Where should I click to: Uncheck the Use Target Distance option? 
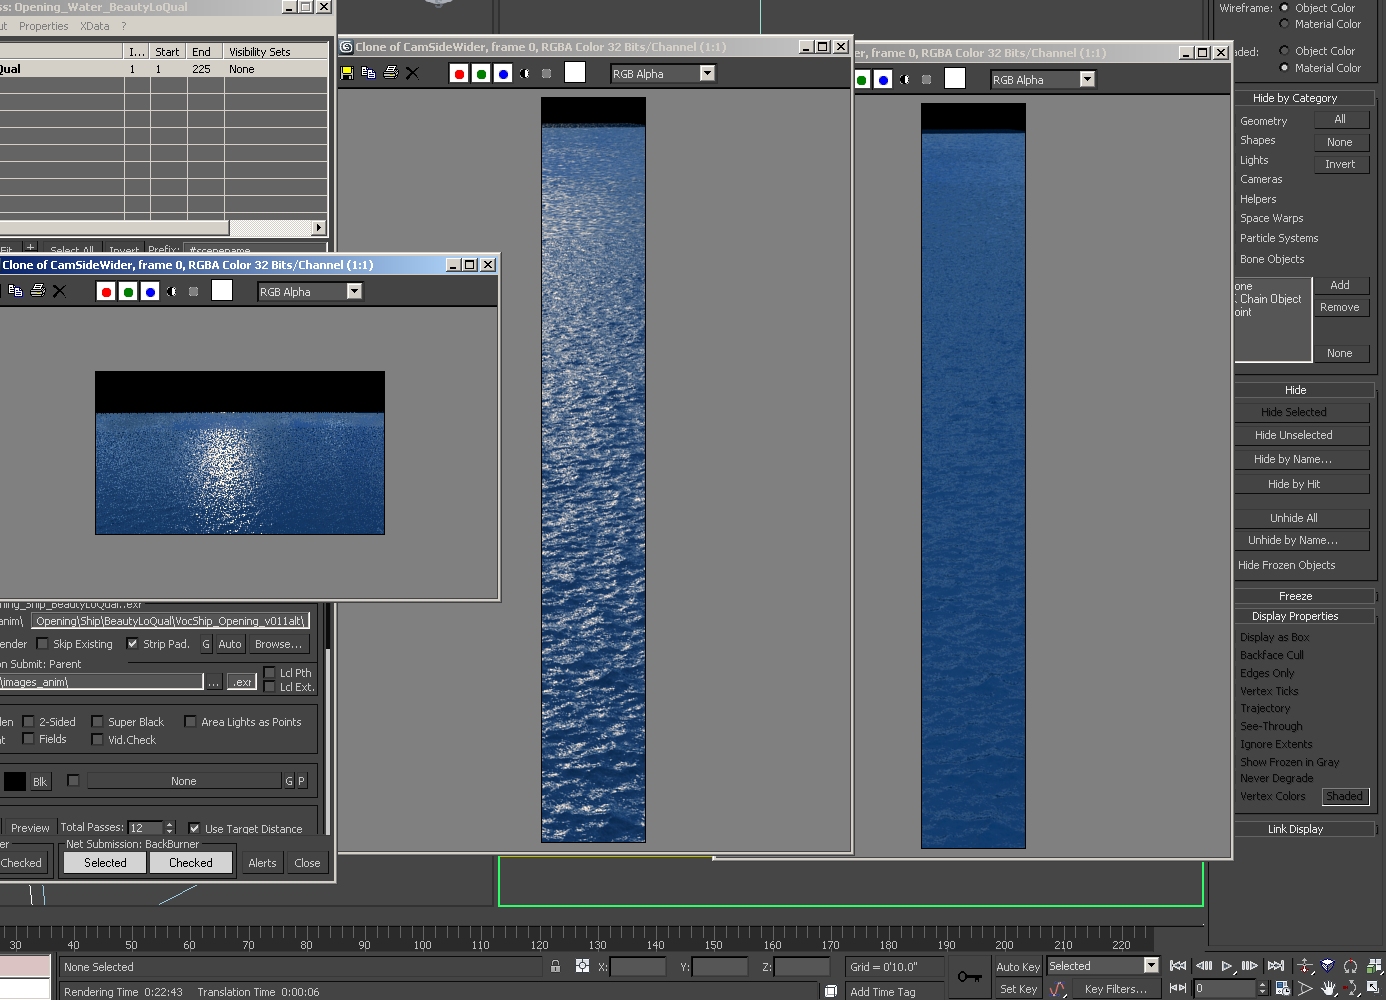pyautogui.click(x=194, y=828)
